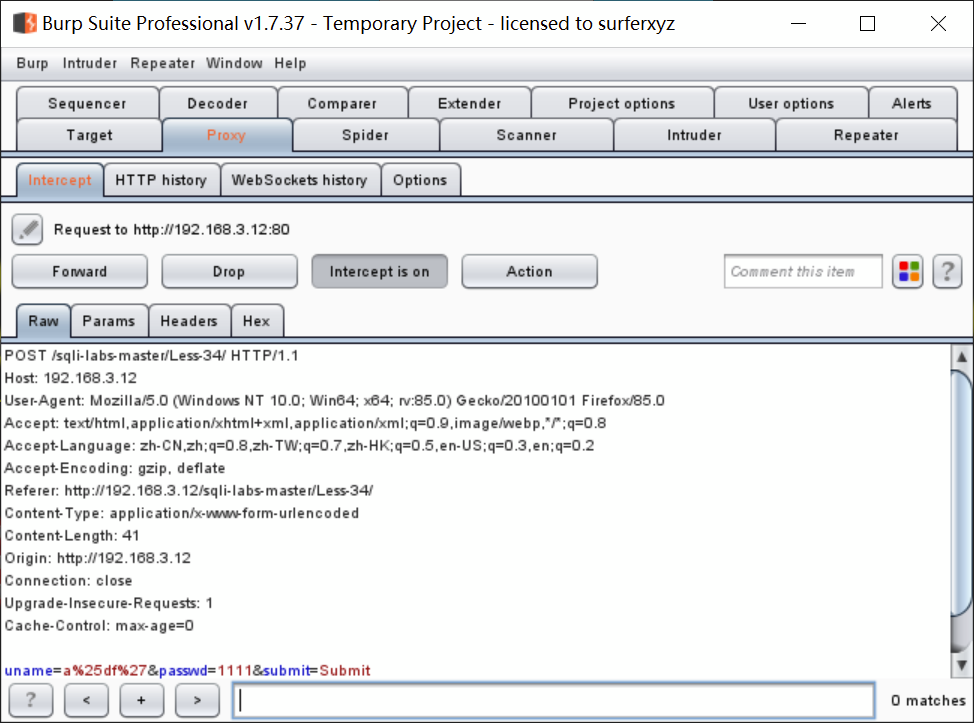Click the Referer header line

pos(189,491)
